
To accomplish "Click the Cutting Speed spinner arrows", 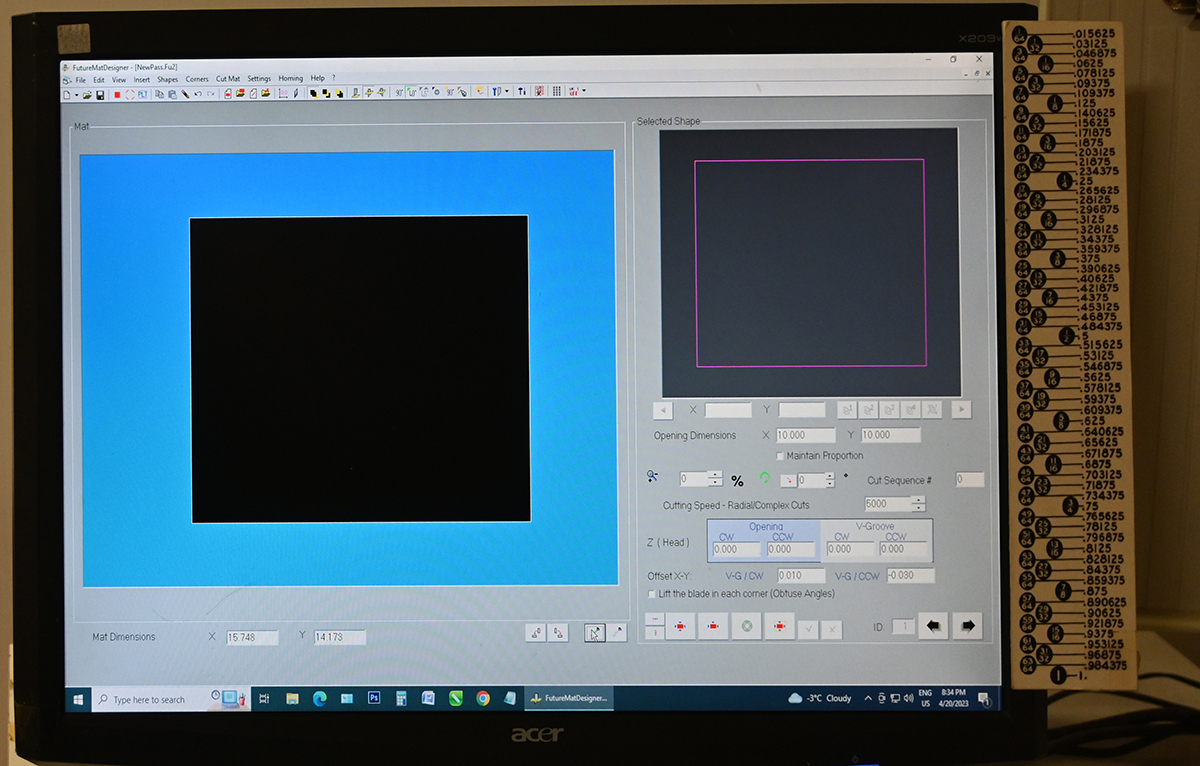I will click(x=919, y=504).
